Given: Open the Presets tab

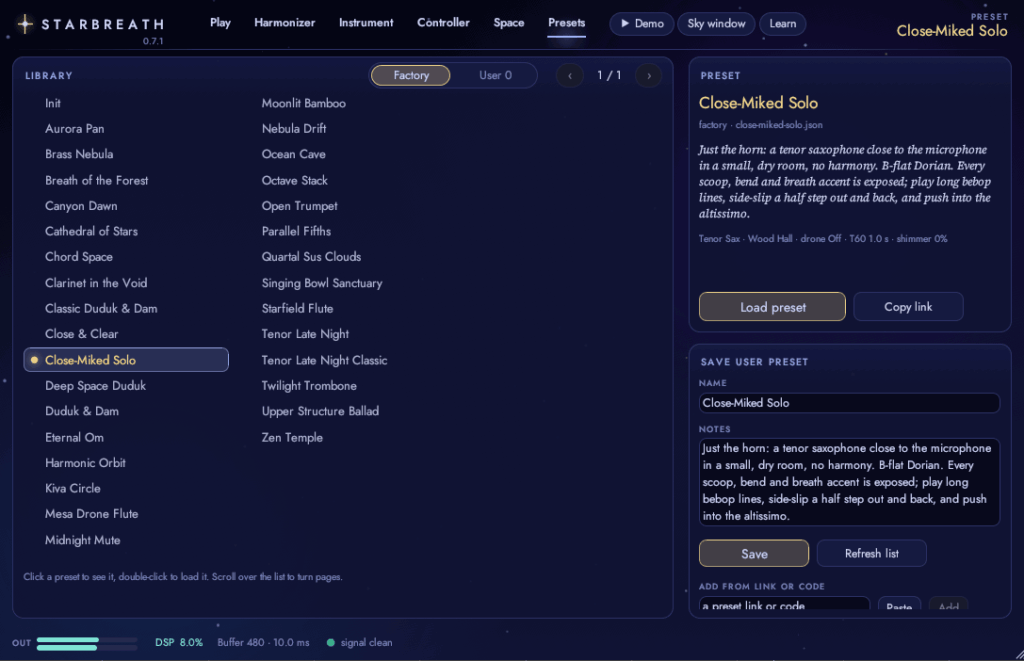Looking at the screenshot, I should (566, 23).
